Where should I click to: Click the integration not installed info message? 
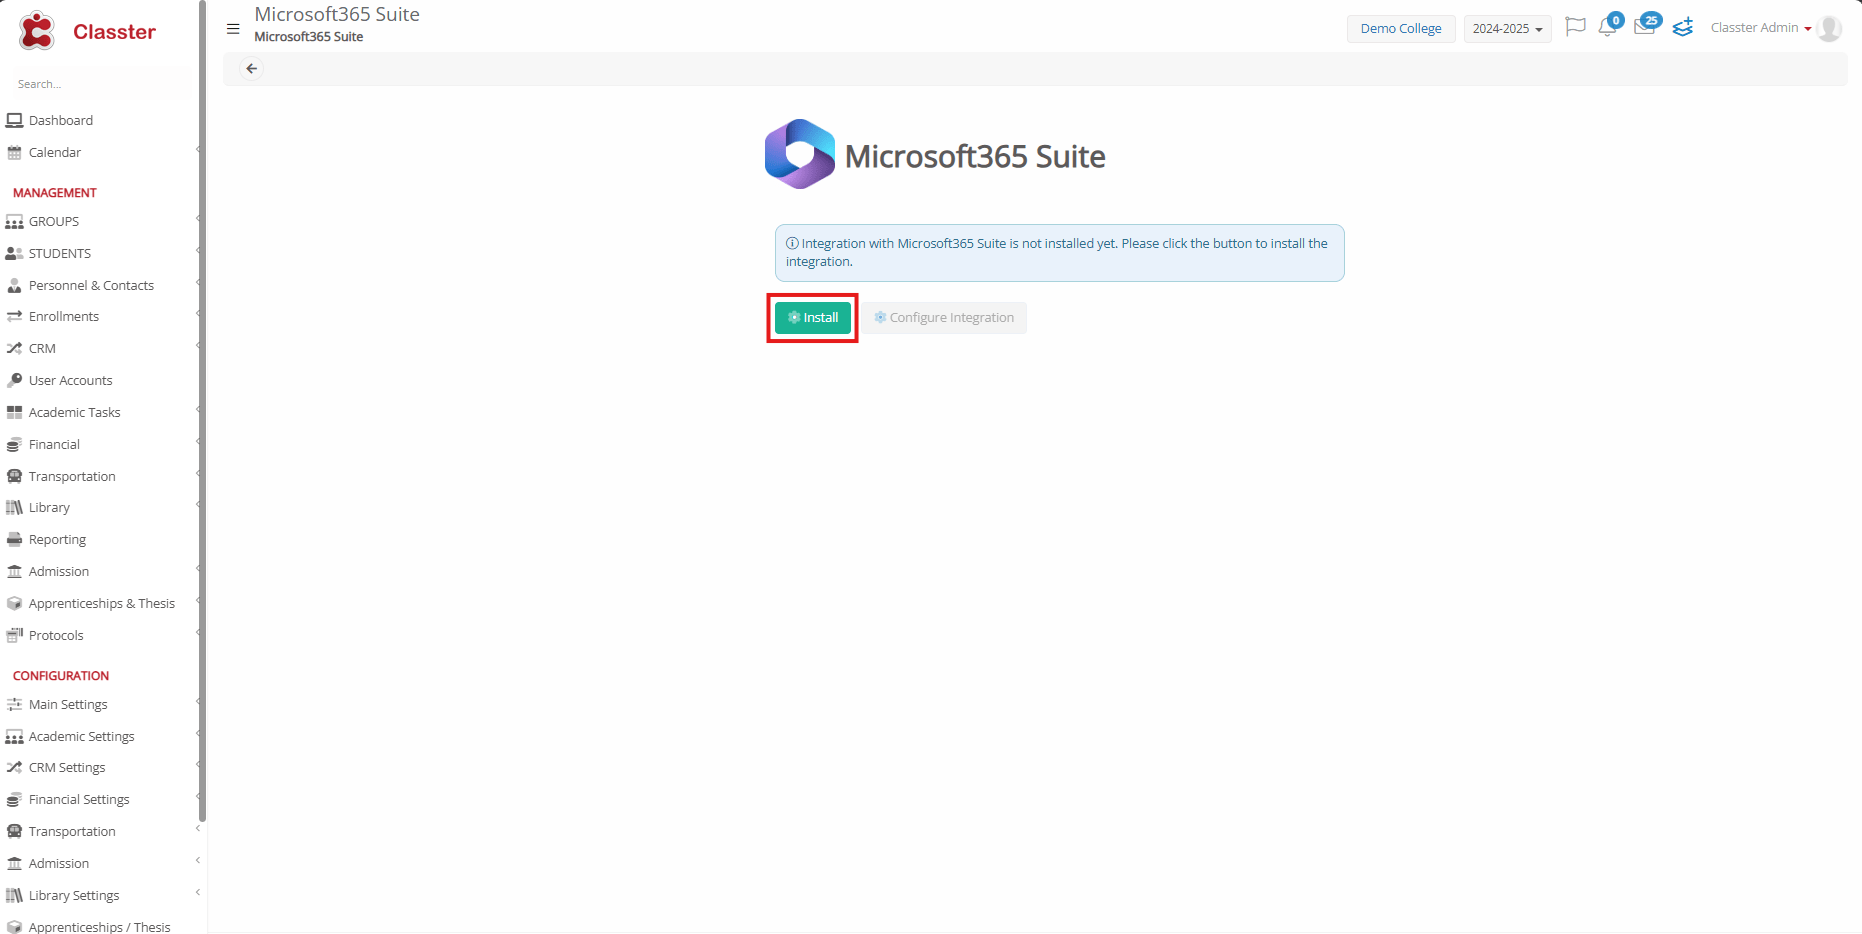pos(1059,253)
